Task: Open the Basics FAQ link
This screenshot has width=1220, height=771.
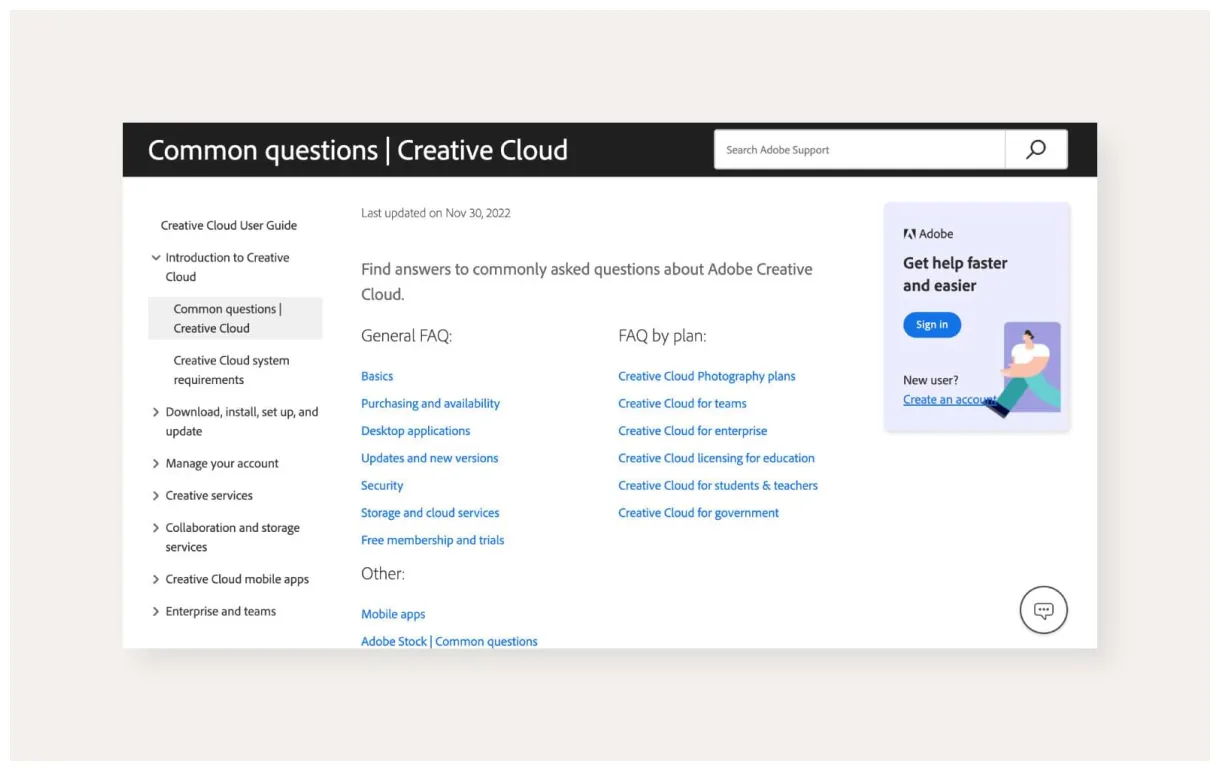Action: (377, 377)
